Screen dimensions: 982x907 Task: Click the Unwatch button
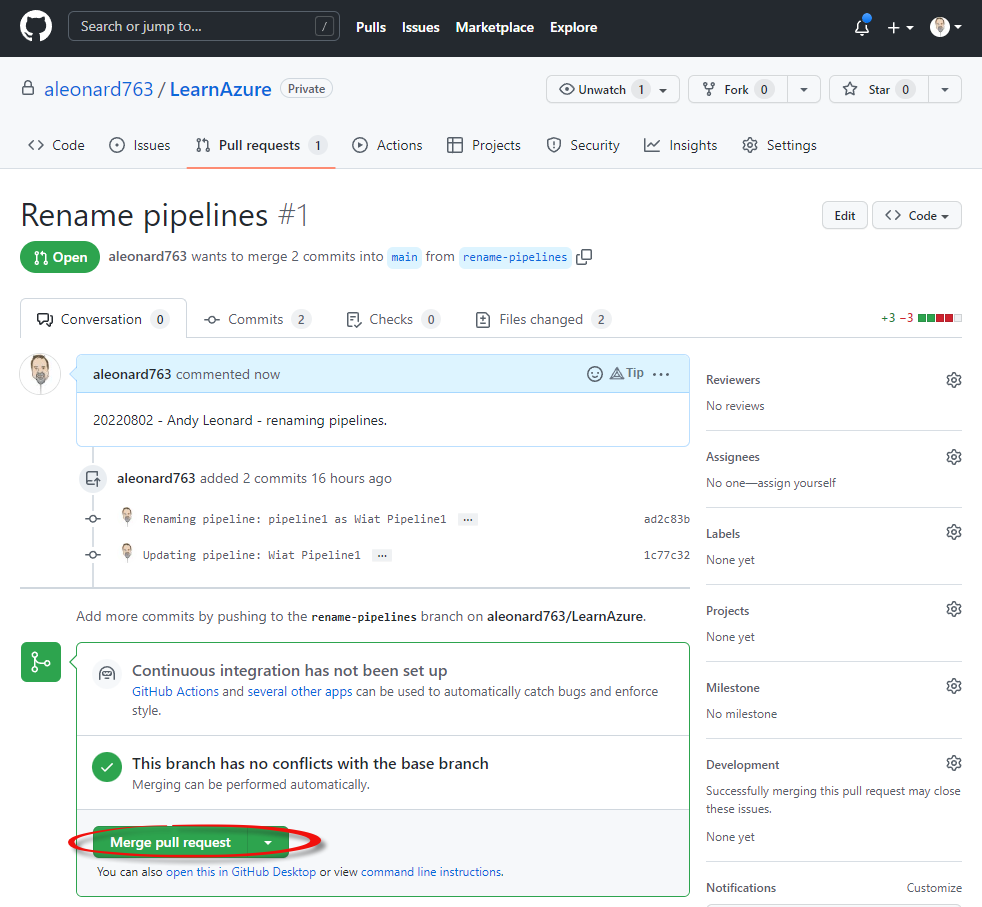(x=612, y=90)
